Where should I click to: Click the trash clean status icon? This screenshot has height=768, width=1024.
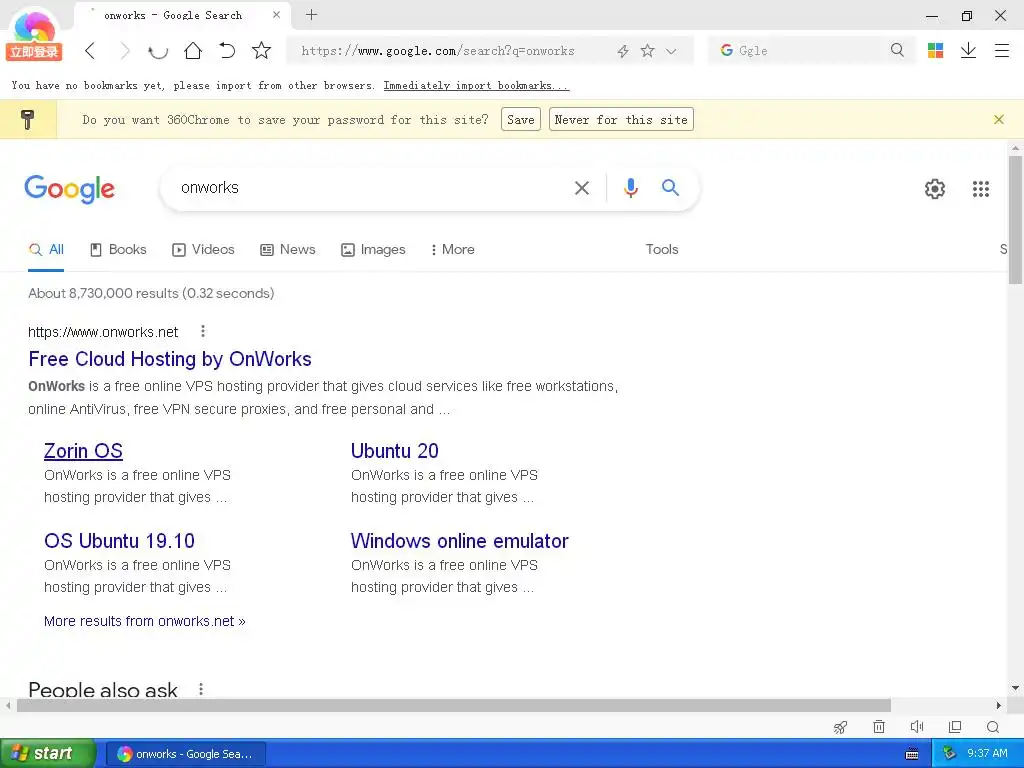[x=879, y=726]
